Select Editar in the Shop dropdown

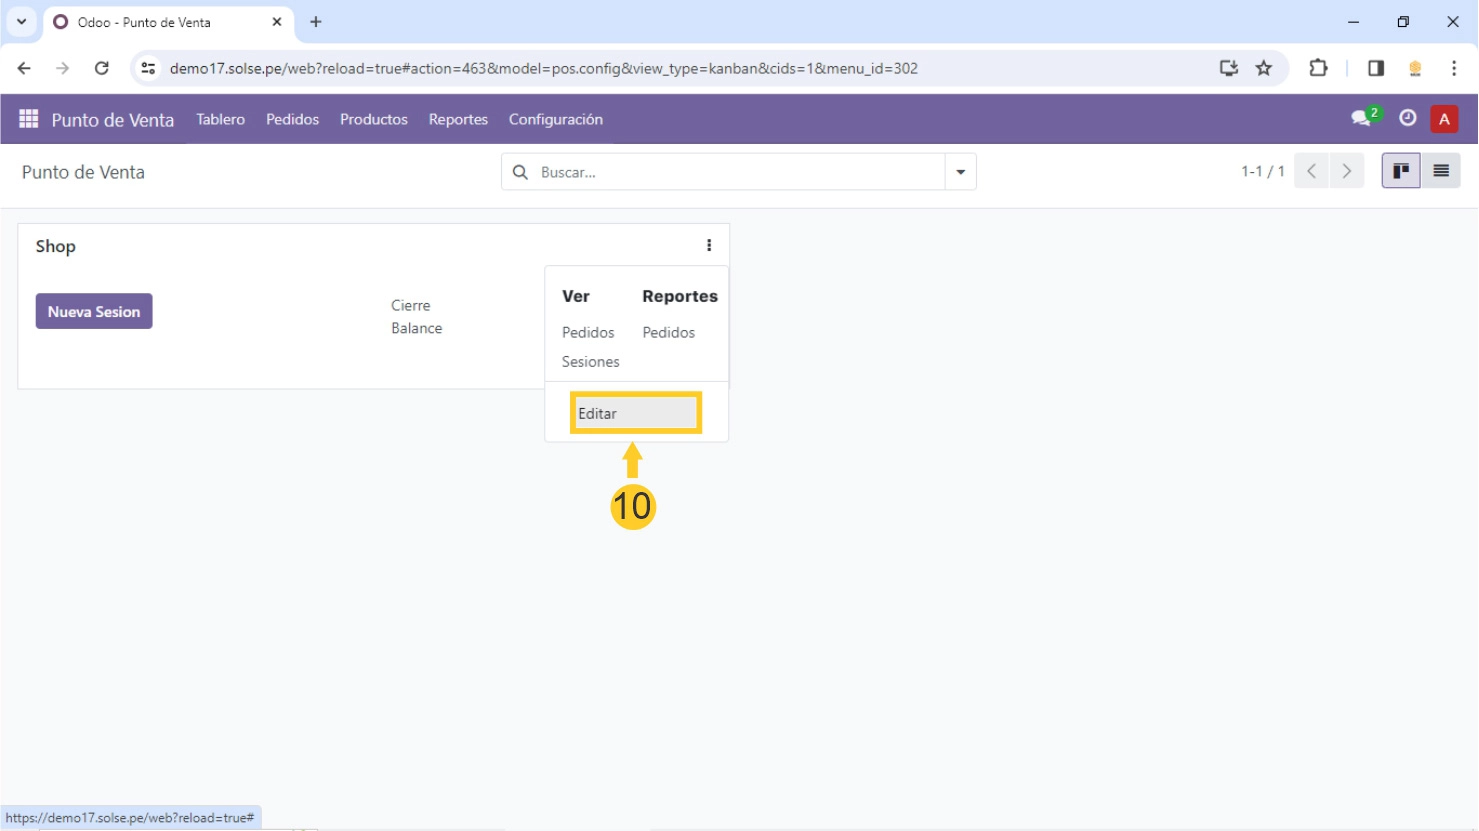(635, 413)
